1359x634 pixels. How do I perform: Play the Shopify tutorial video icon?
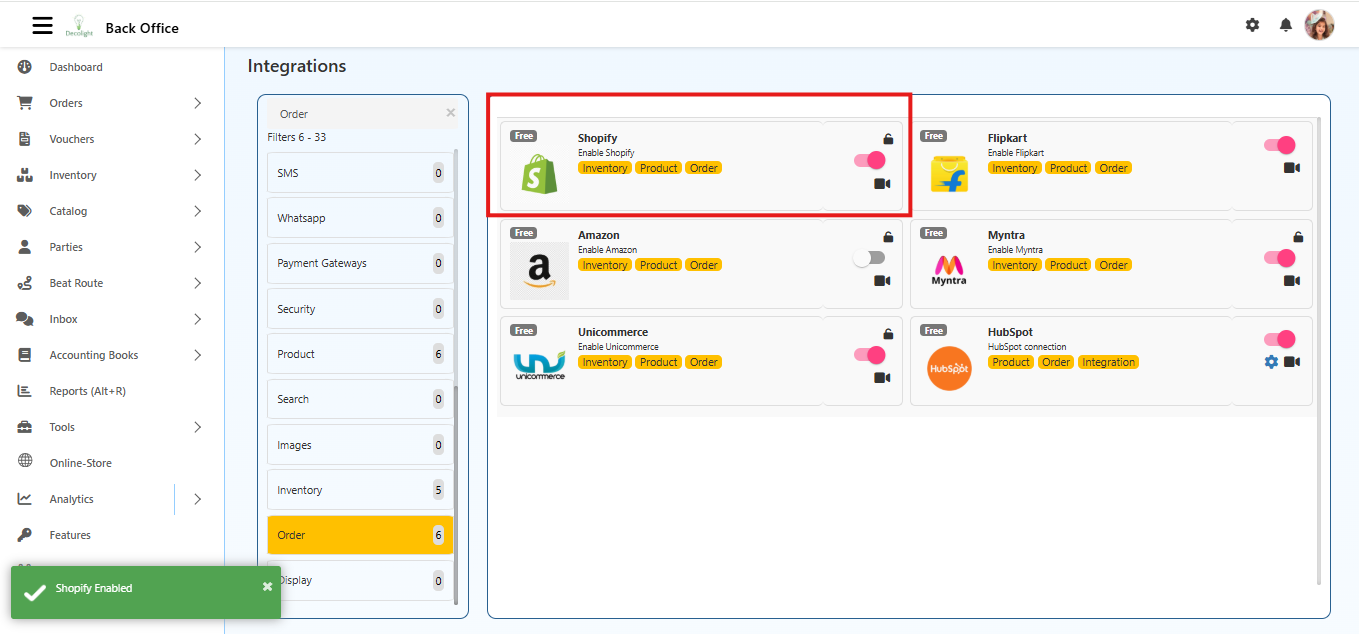(x=881, y=183)
